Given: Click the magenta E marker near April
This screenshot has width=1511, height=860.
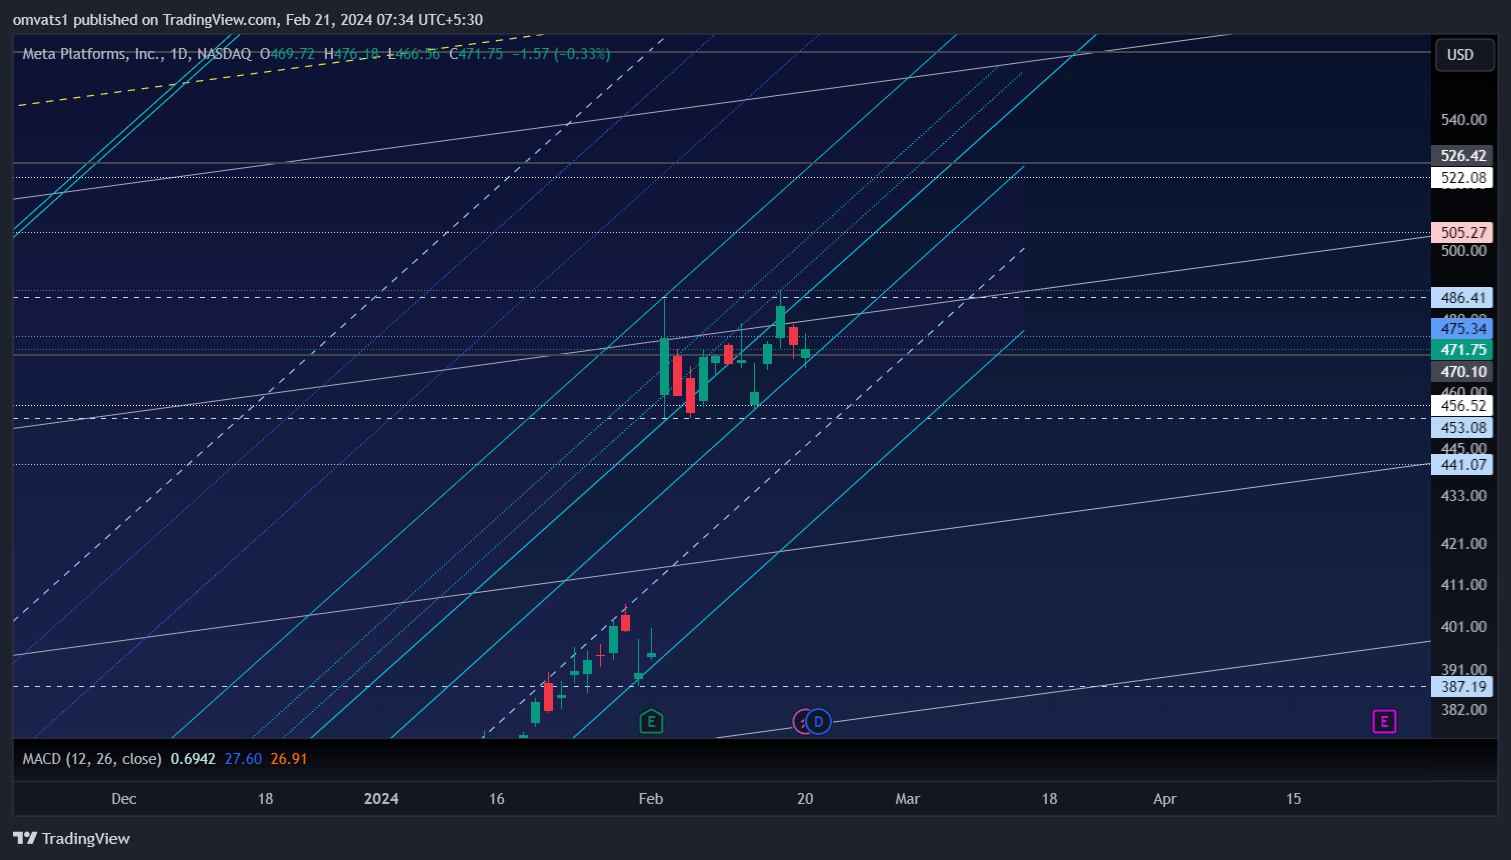Looking at the screenshot, I should (1384, 721).
